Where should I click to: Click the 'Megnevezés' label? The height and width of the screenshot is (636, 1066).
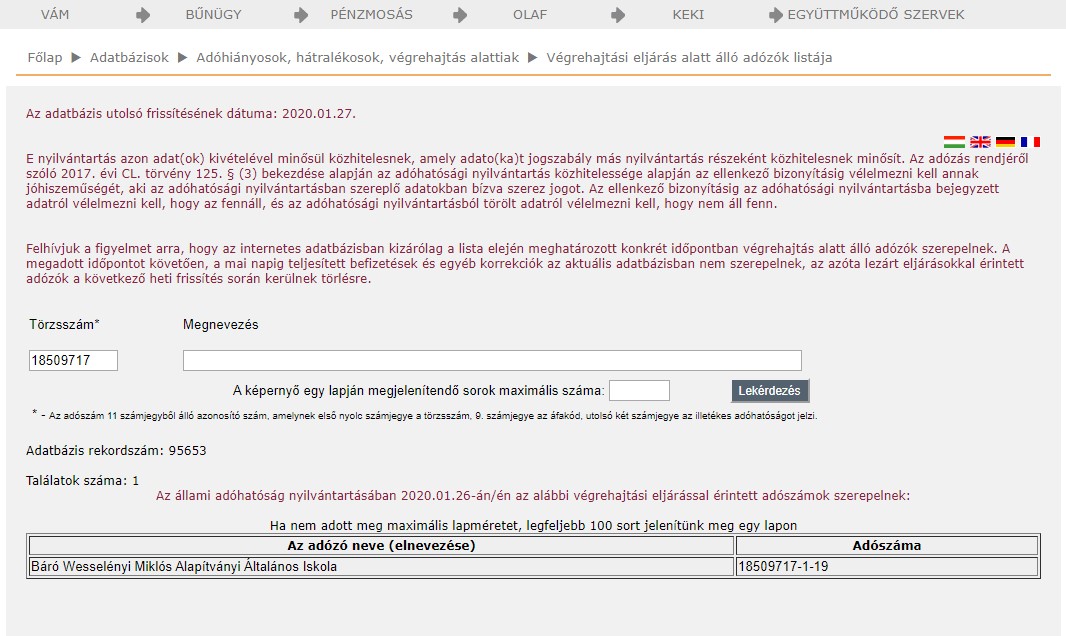[x=220, y=325]
